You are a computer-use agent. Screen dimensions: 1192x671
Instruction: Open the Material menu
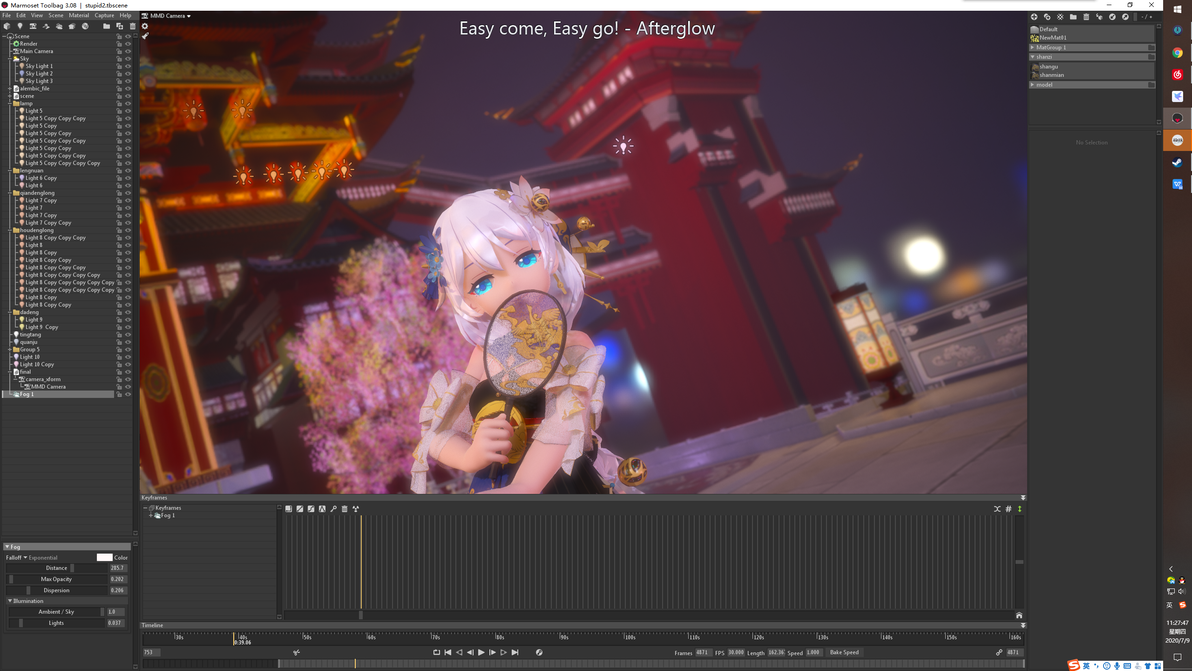(78, 15)
